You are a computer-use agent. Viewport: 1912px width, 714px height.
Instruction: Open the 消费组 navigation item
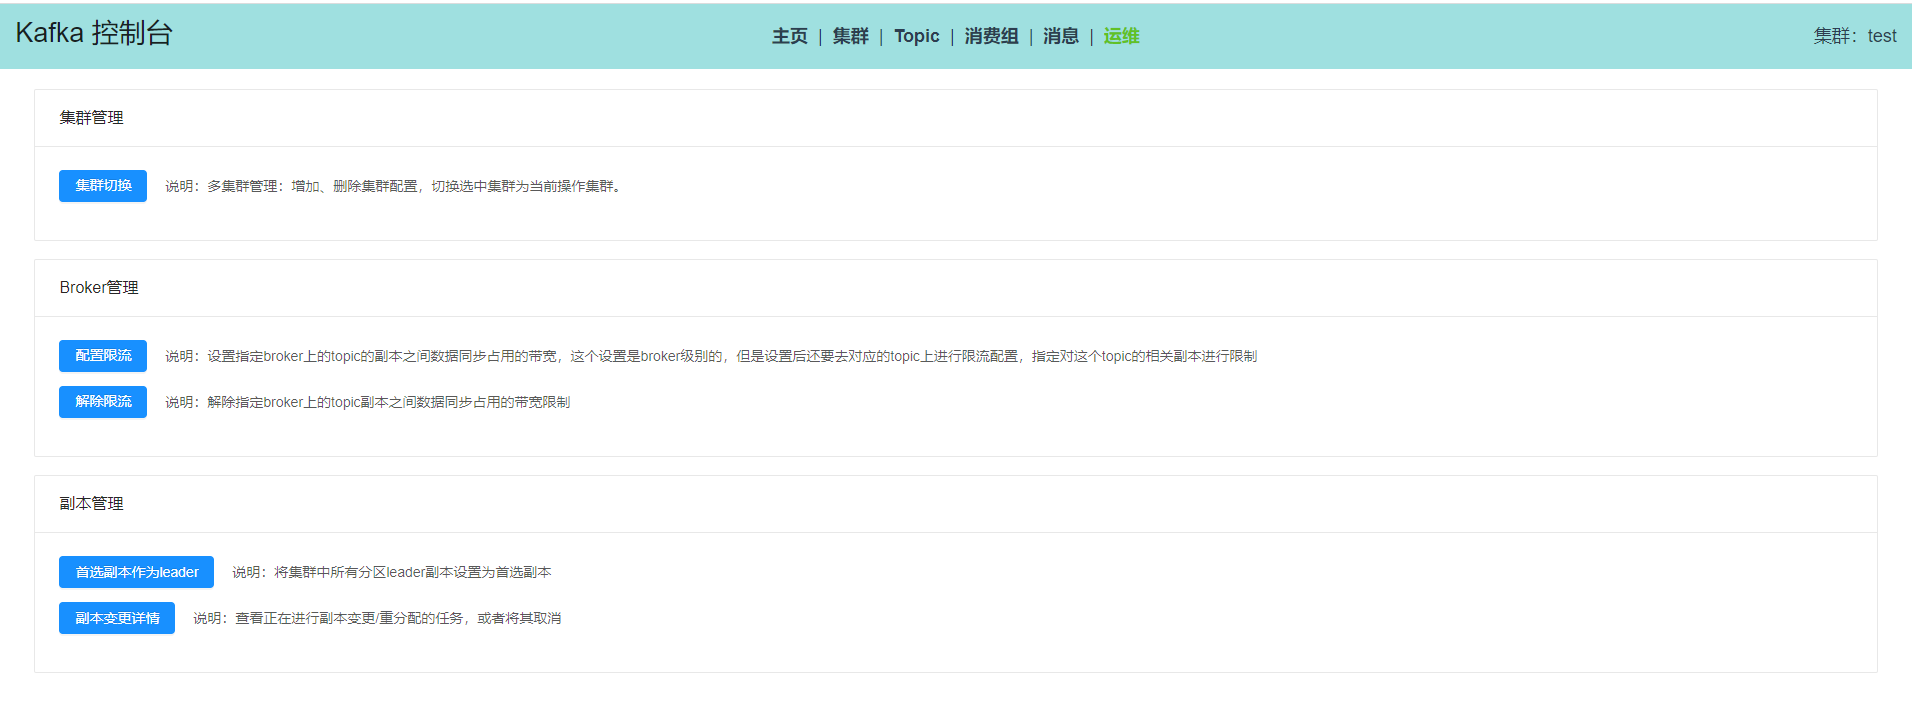(x=990, y=36)
